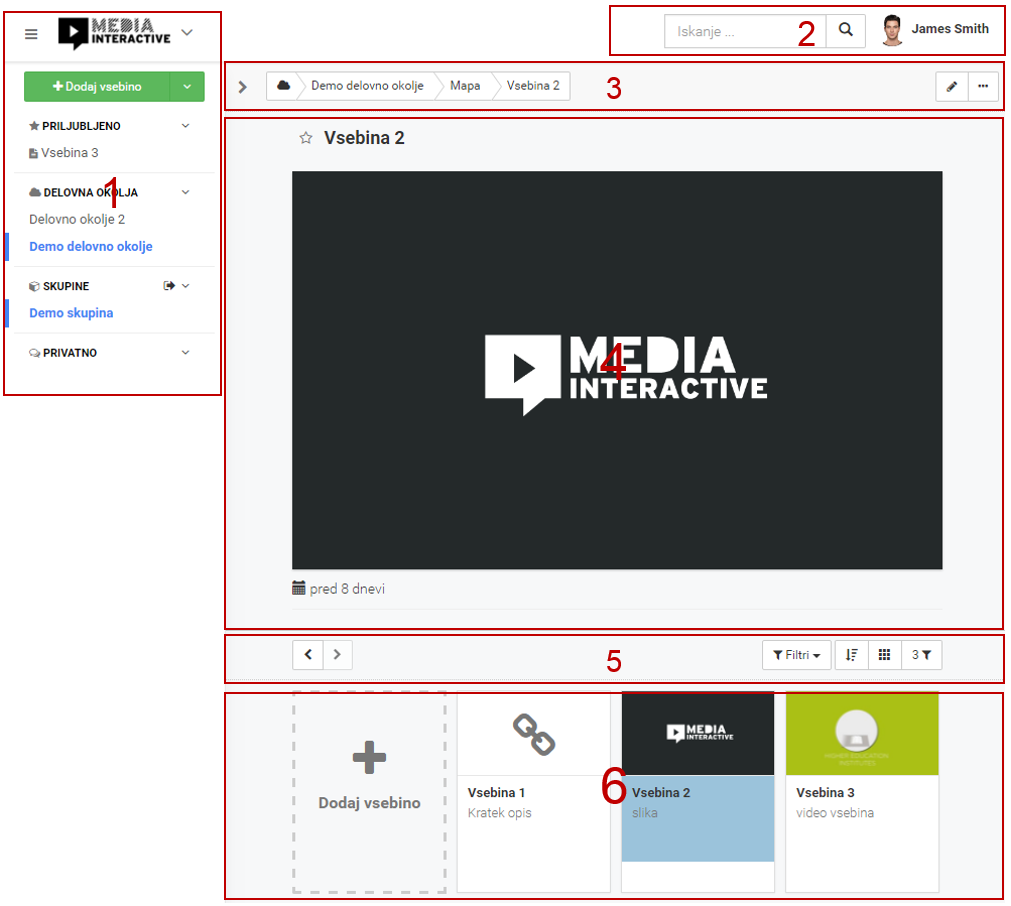The height and width of the screenshot is (906, 1011).
Task: Open Demo skupina group
Action: point(71,313)
